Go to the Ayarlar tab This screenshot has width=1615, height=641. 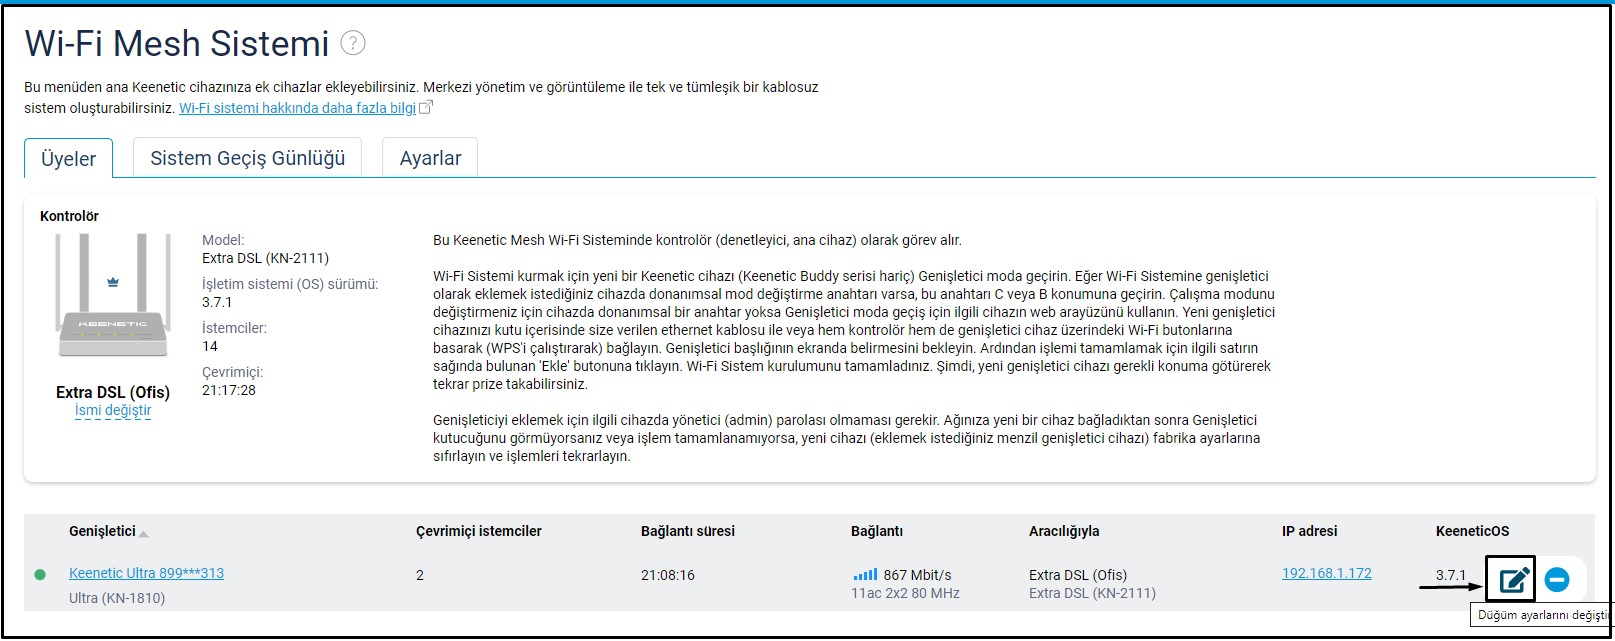pos(430,158)
